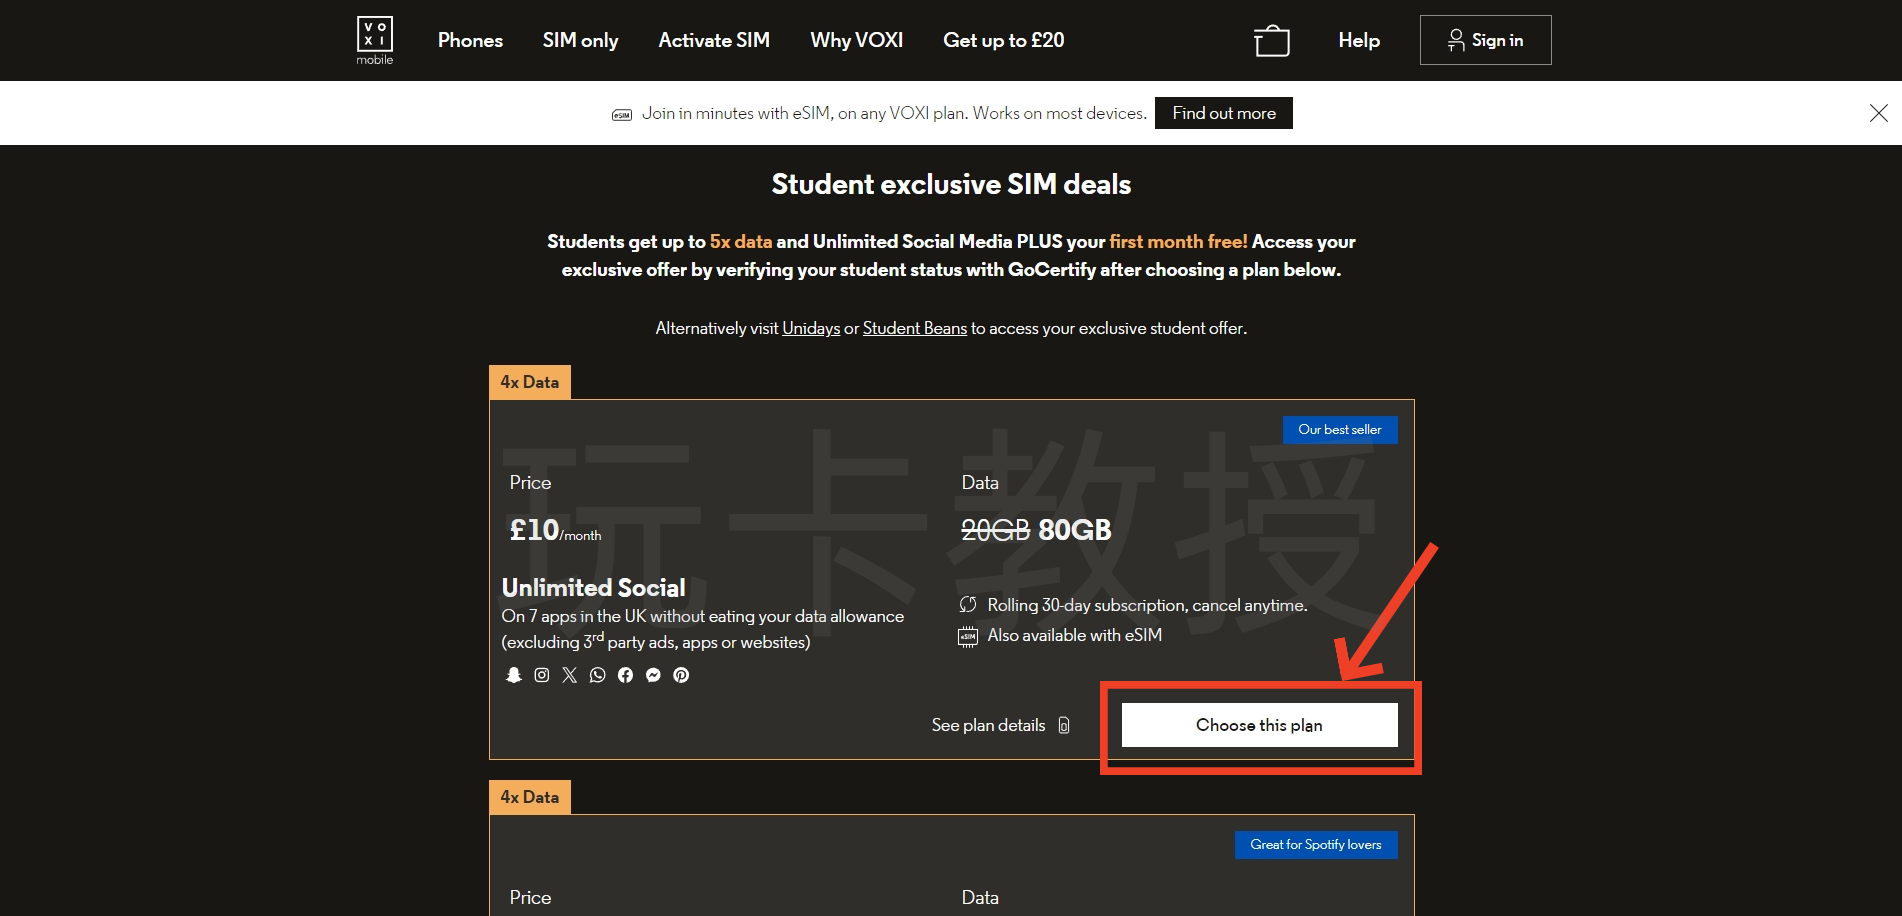Open the SIM only menu item
The image size is (1902, 916).
click(x=580, y=40)
